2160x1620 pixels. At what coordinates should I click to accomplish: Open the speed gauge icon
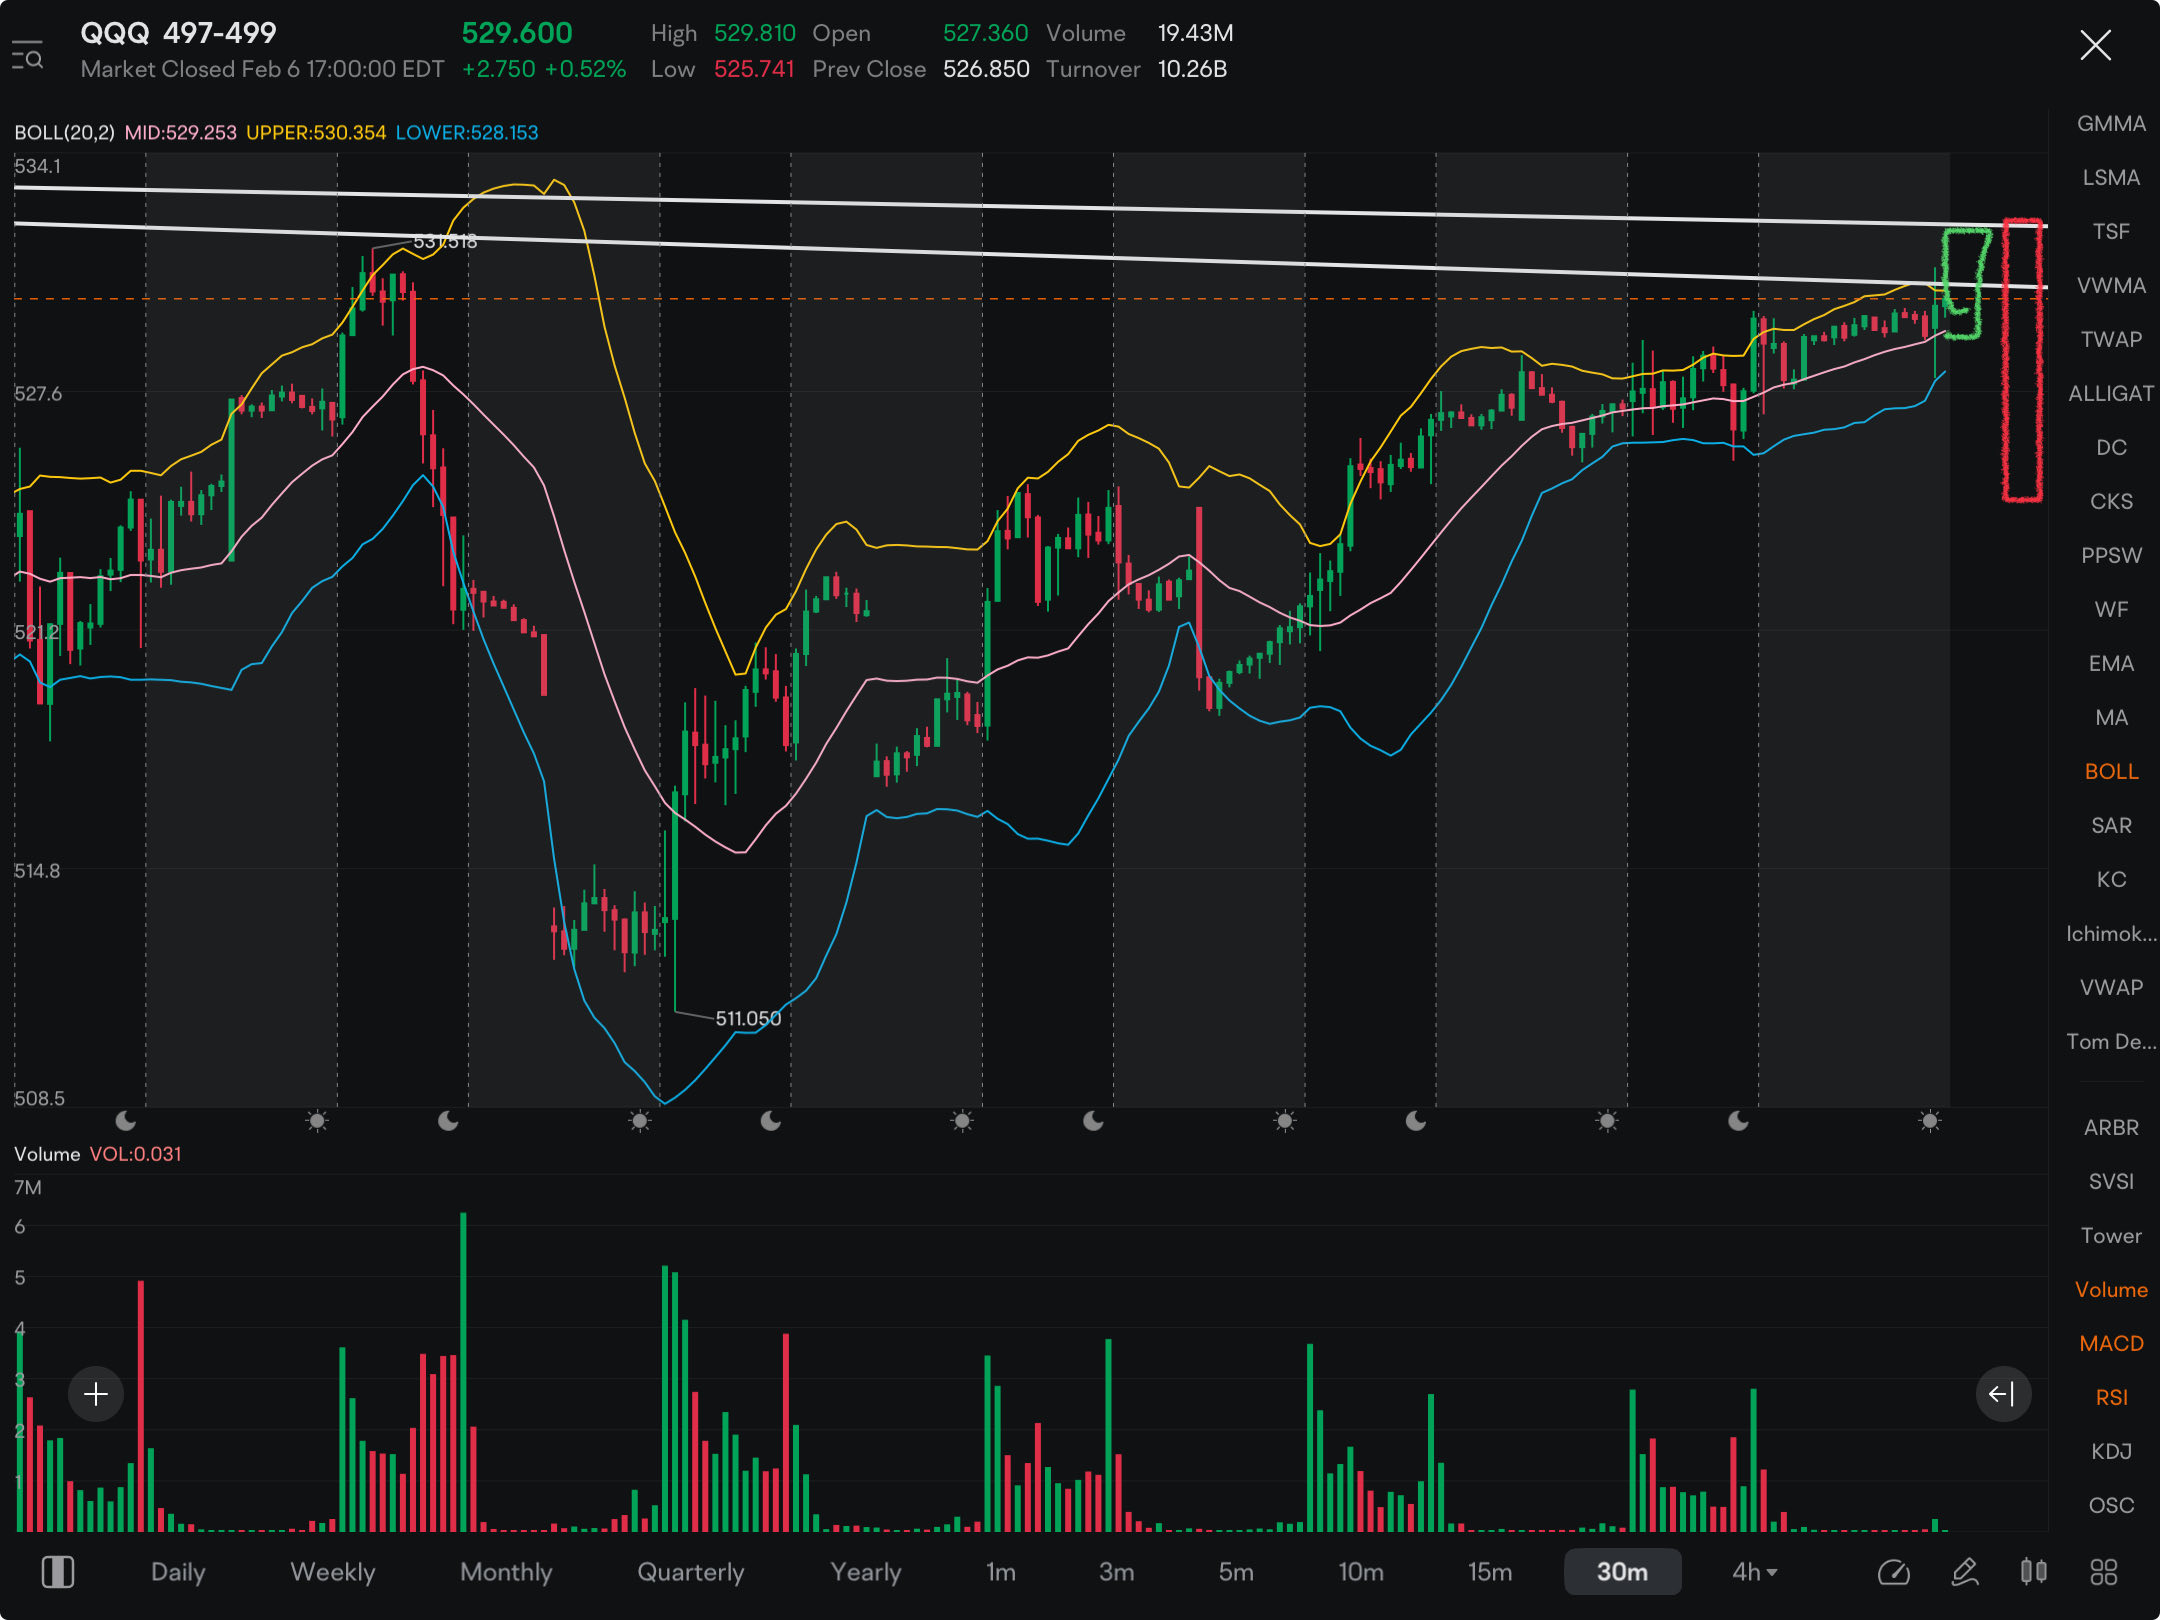pos(1893,1572)
